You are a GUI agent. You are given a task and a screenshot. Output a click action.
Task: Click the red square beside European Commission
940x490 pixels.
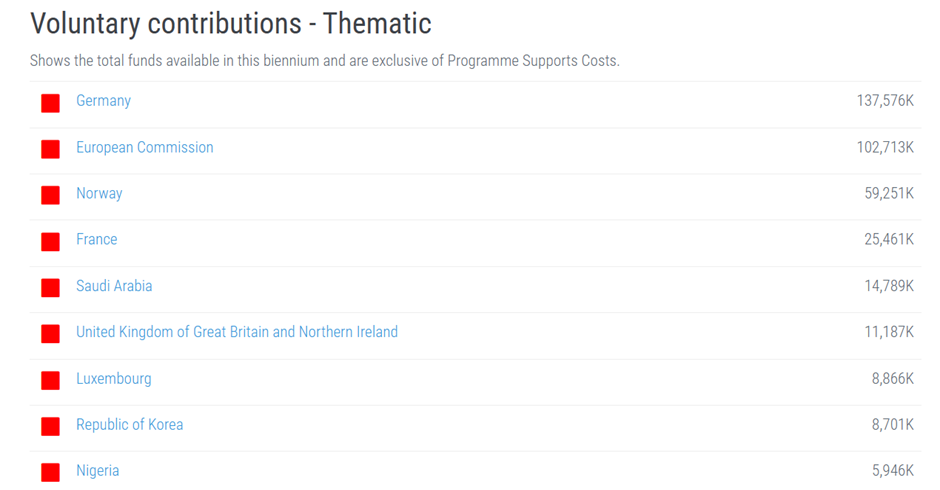pyautogui.click(x=50, y=149)
